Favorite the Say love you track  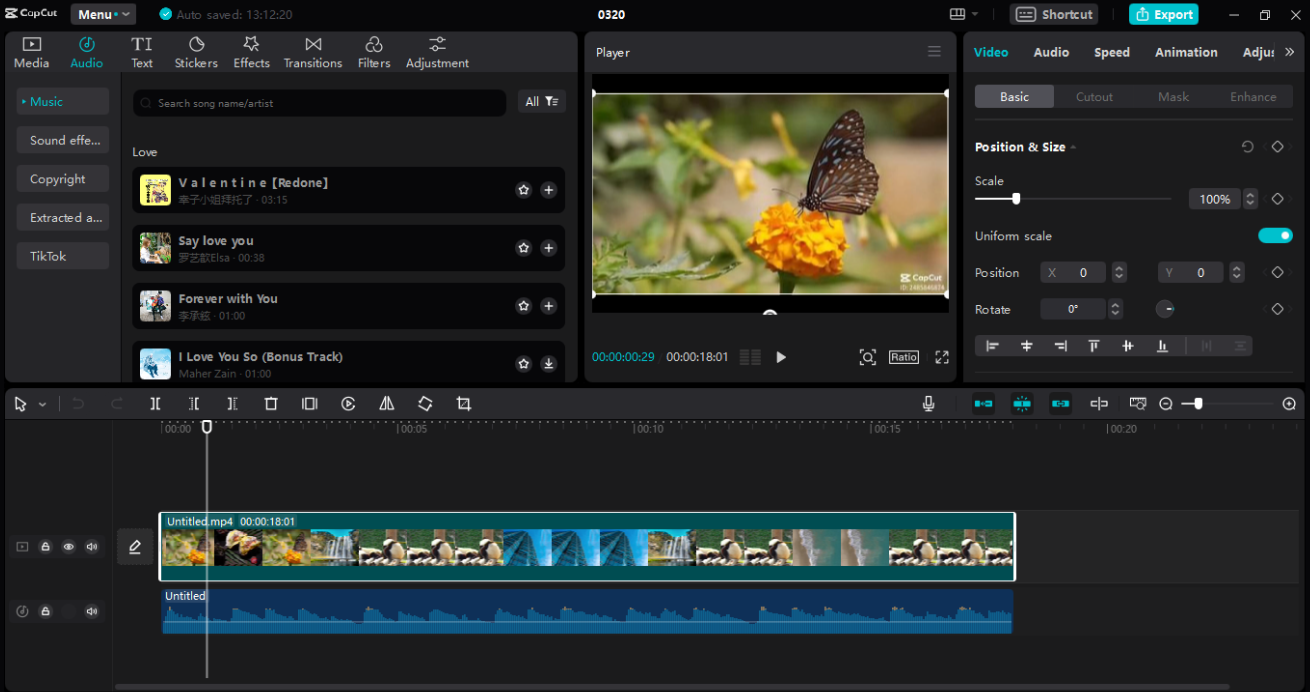(x=523, y=248)
